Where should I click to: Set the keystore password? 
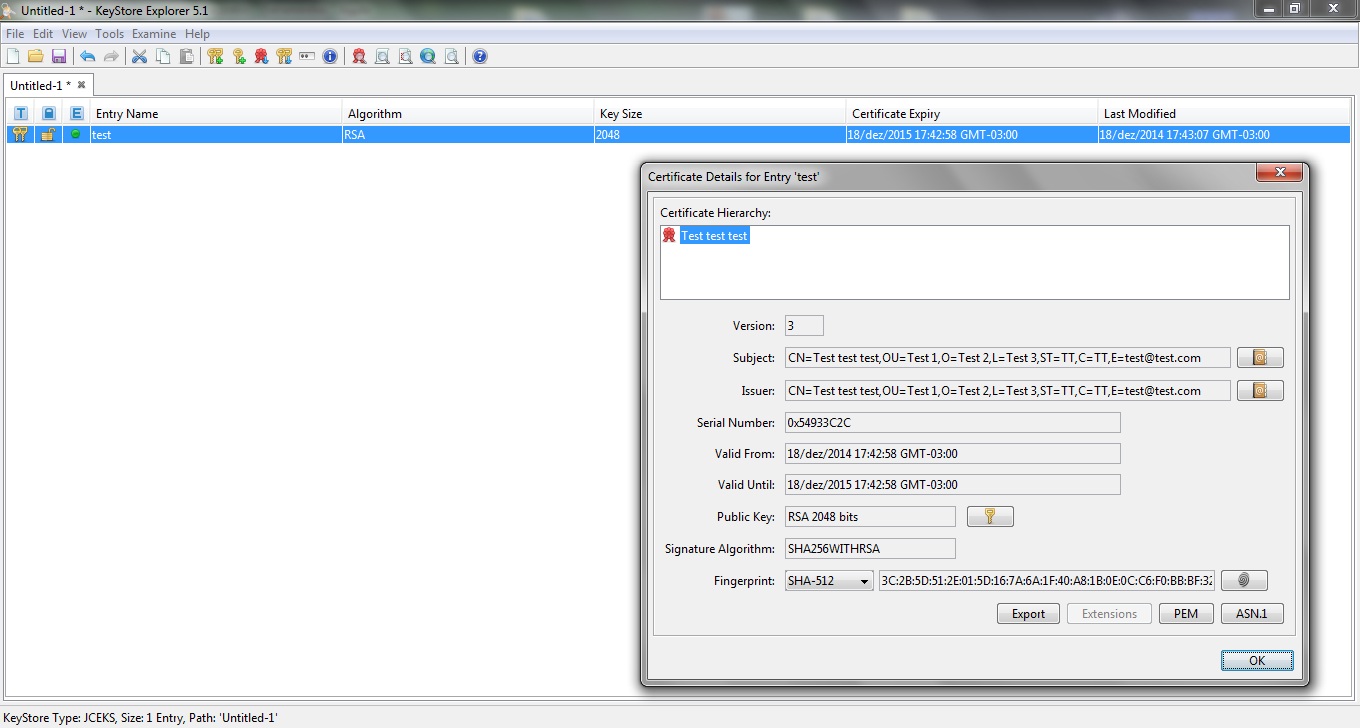tap(307, 56)
